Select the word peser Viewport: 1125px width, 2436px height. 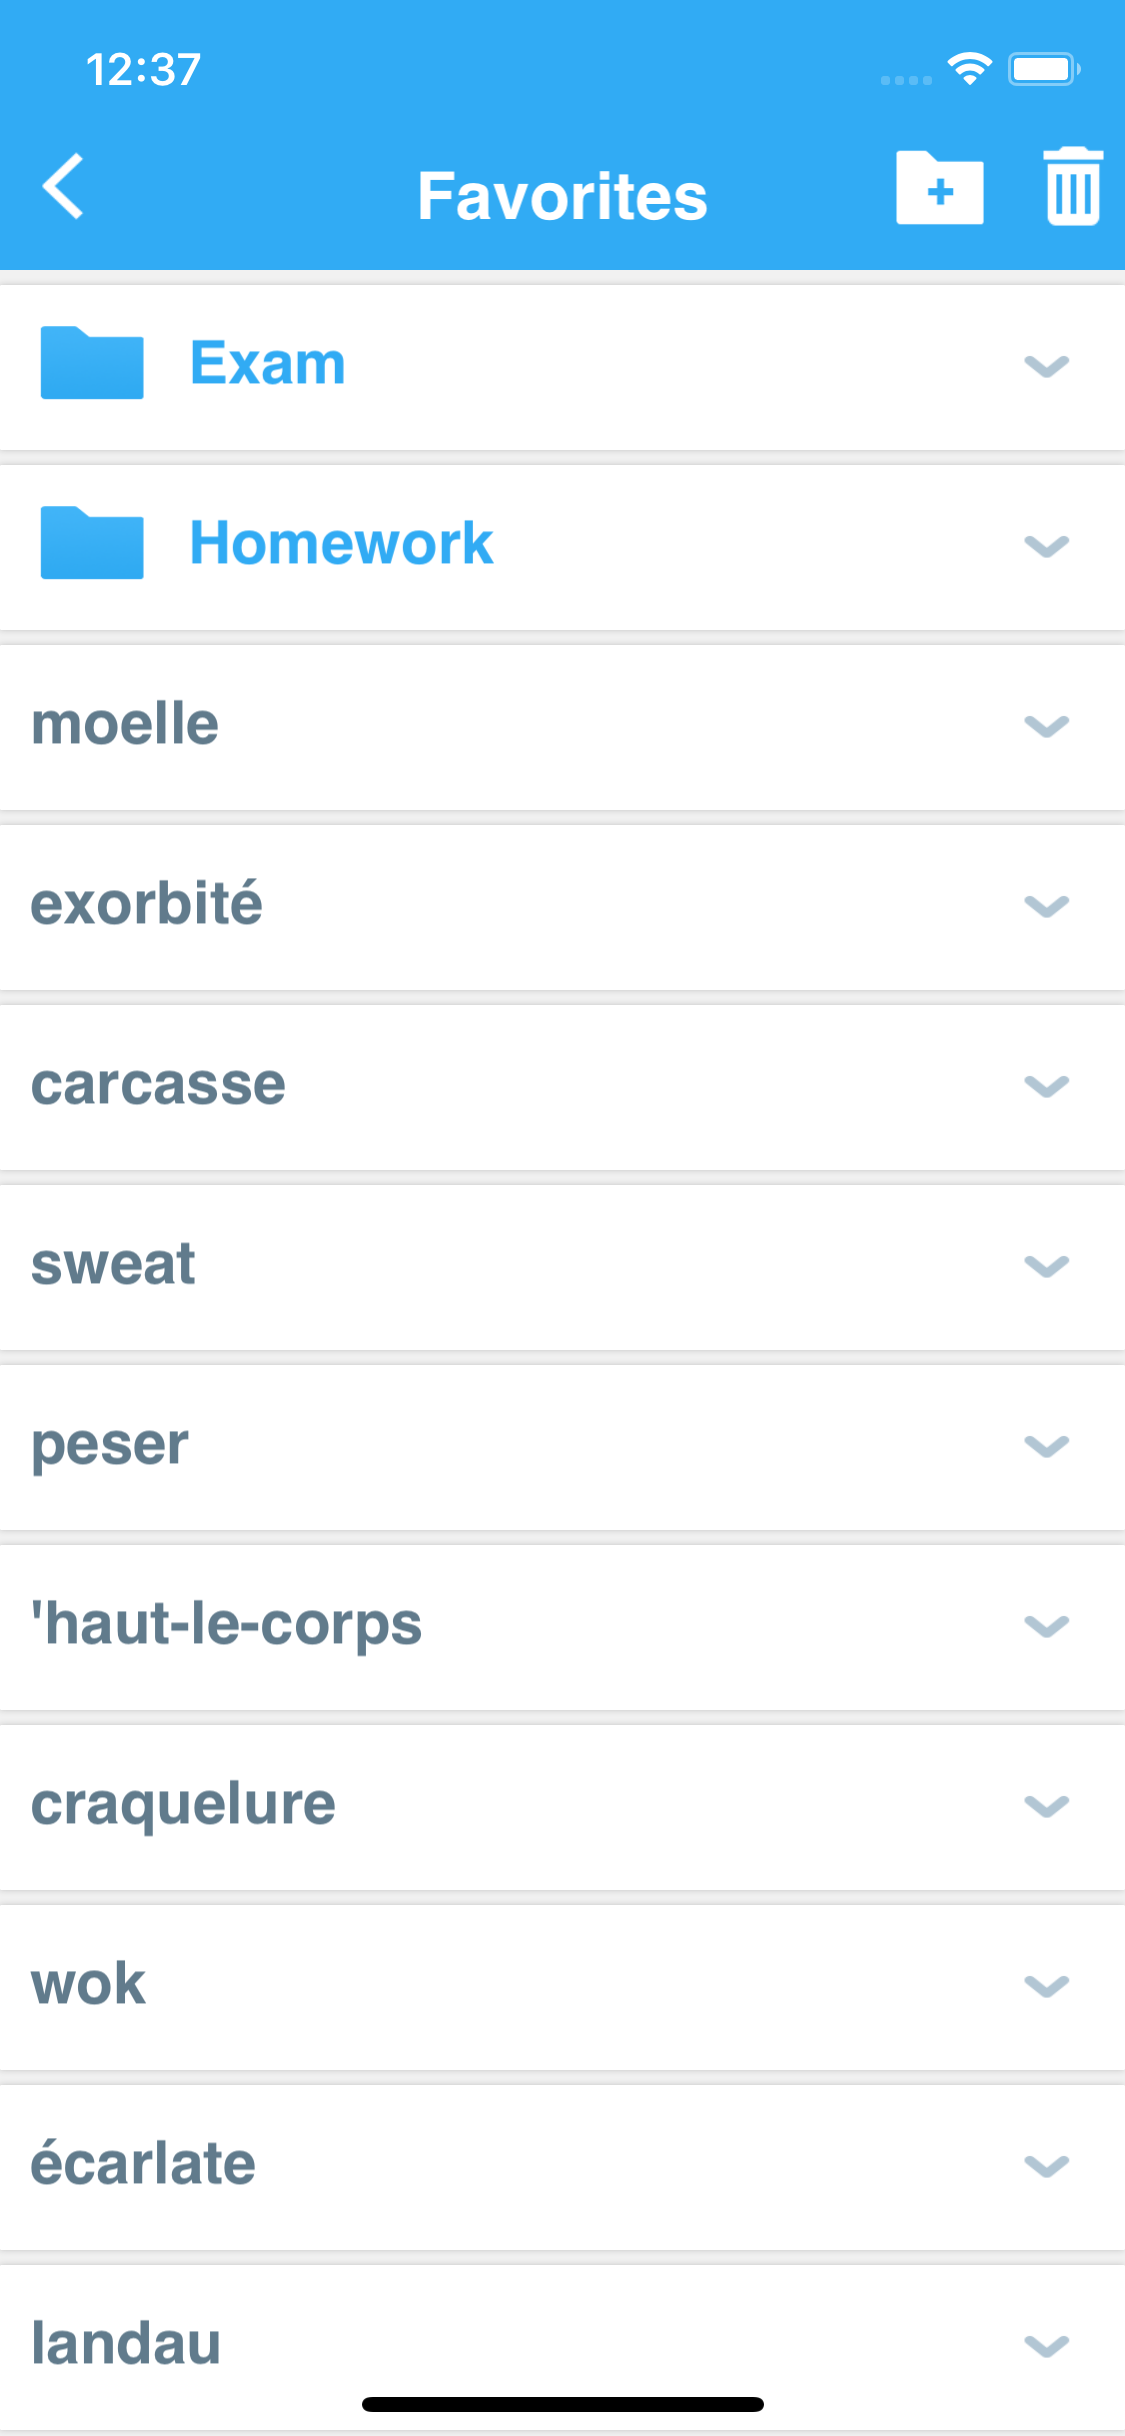click(x=110, y=1445)
